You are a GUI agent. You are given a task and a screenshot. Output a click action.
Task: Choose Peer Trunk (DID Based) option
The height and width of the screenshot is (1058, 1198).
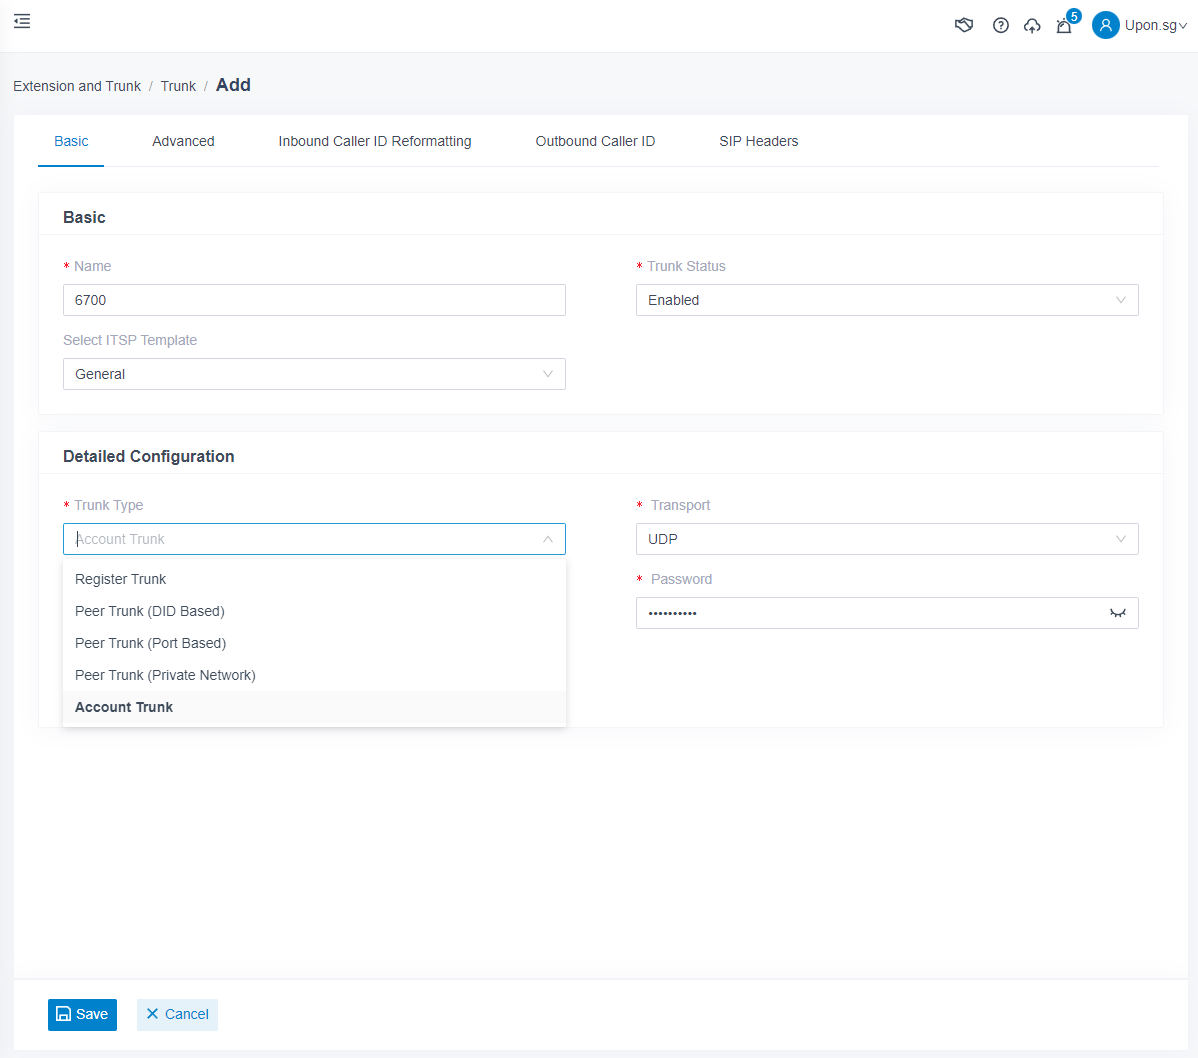[150, 611]
